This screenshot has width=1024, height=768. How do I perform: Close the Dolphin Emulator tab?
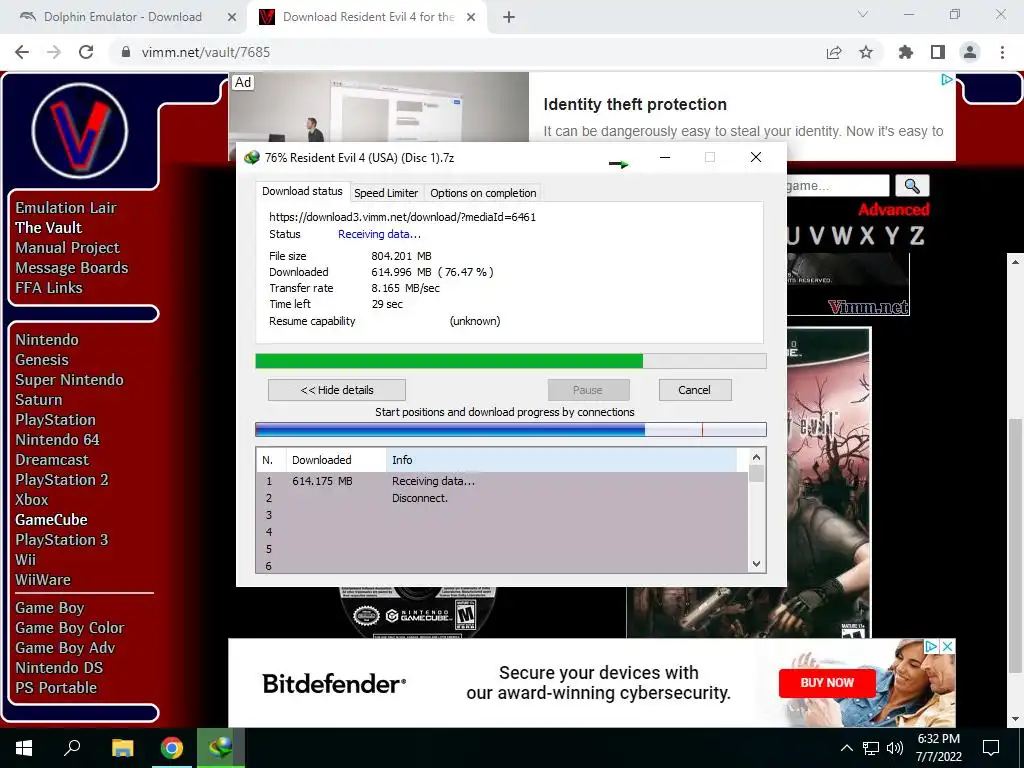[232, 17]
